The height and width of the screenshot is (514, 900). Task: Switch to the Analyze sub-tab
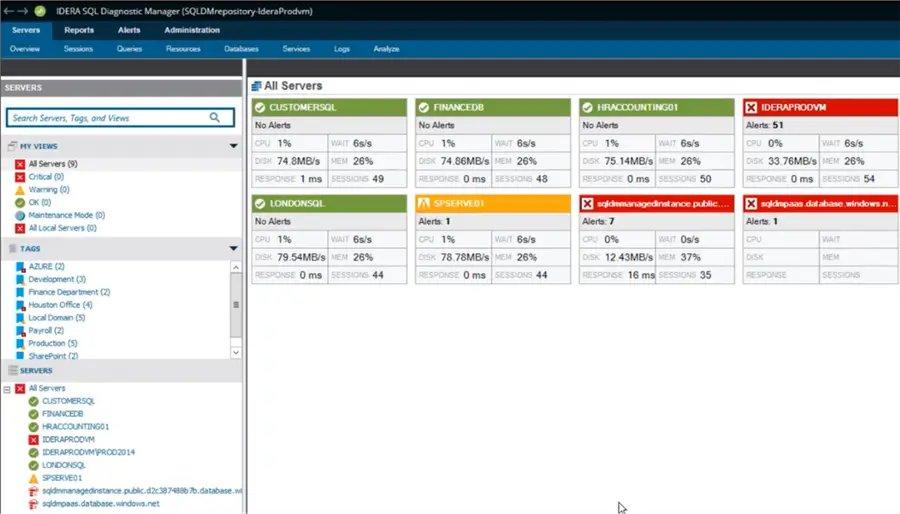coord(386,49)
